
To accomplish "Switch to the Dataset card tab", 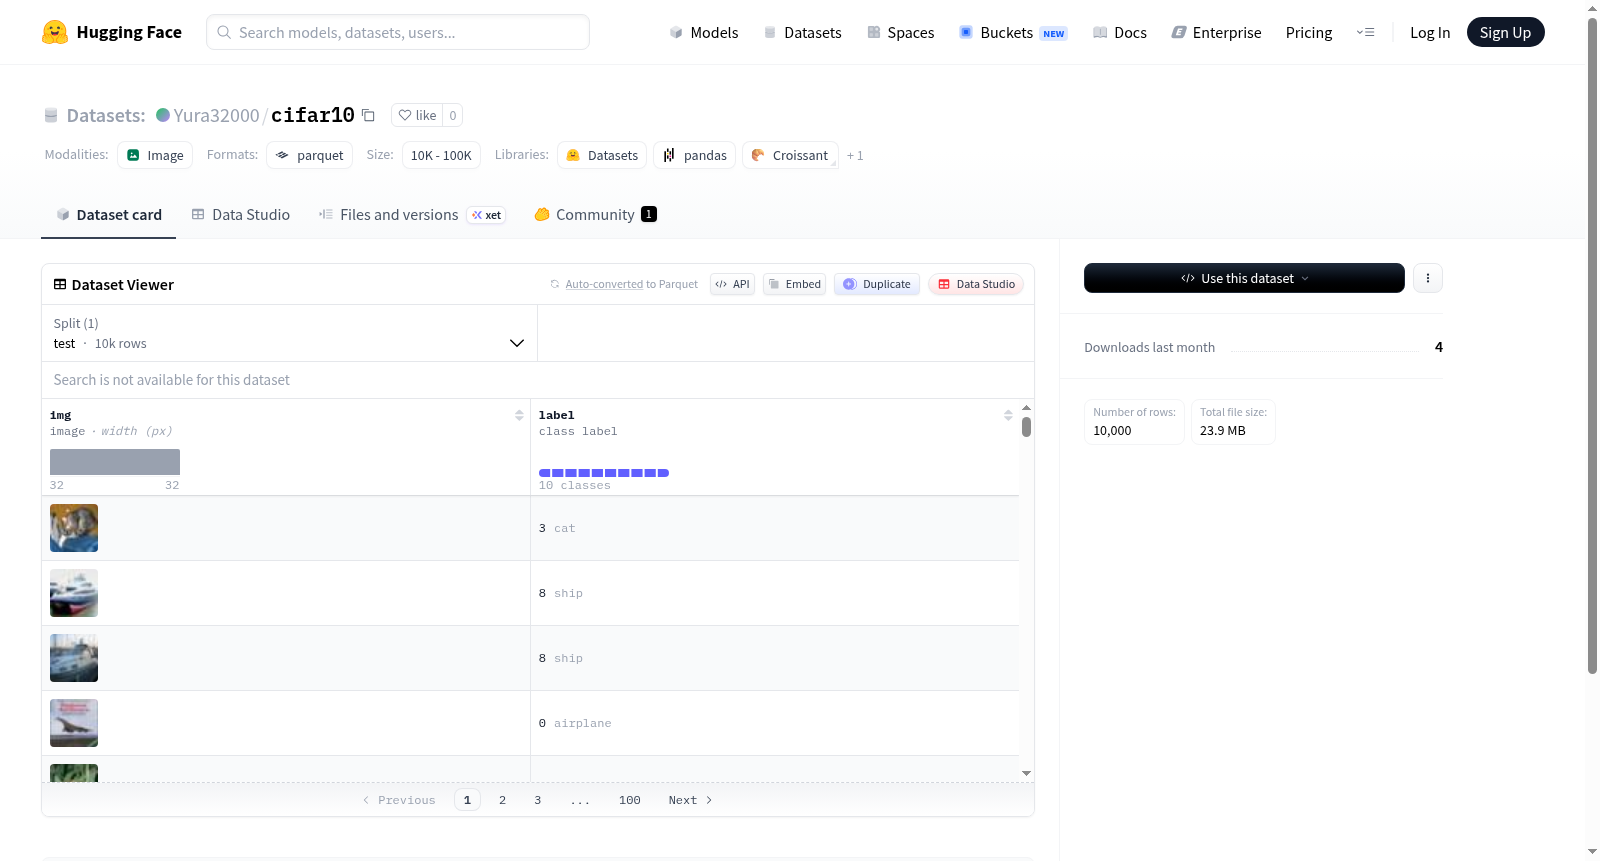I will tap(108, 214).
